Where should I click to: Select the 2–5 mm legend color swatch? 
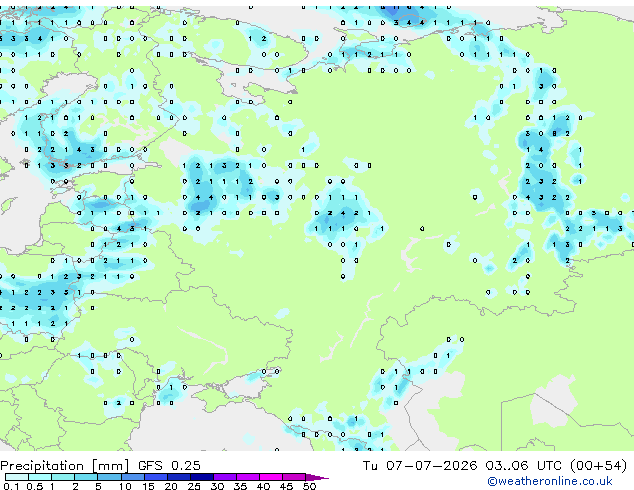pyautogui.click(x=86, y=477)
